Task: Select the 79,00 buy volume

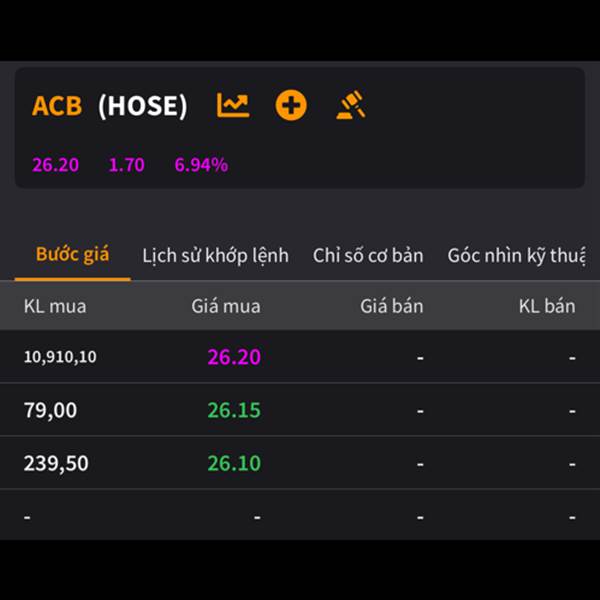Action: [50, 410]
